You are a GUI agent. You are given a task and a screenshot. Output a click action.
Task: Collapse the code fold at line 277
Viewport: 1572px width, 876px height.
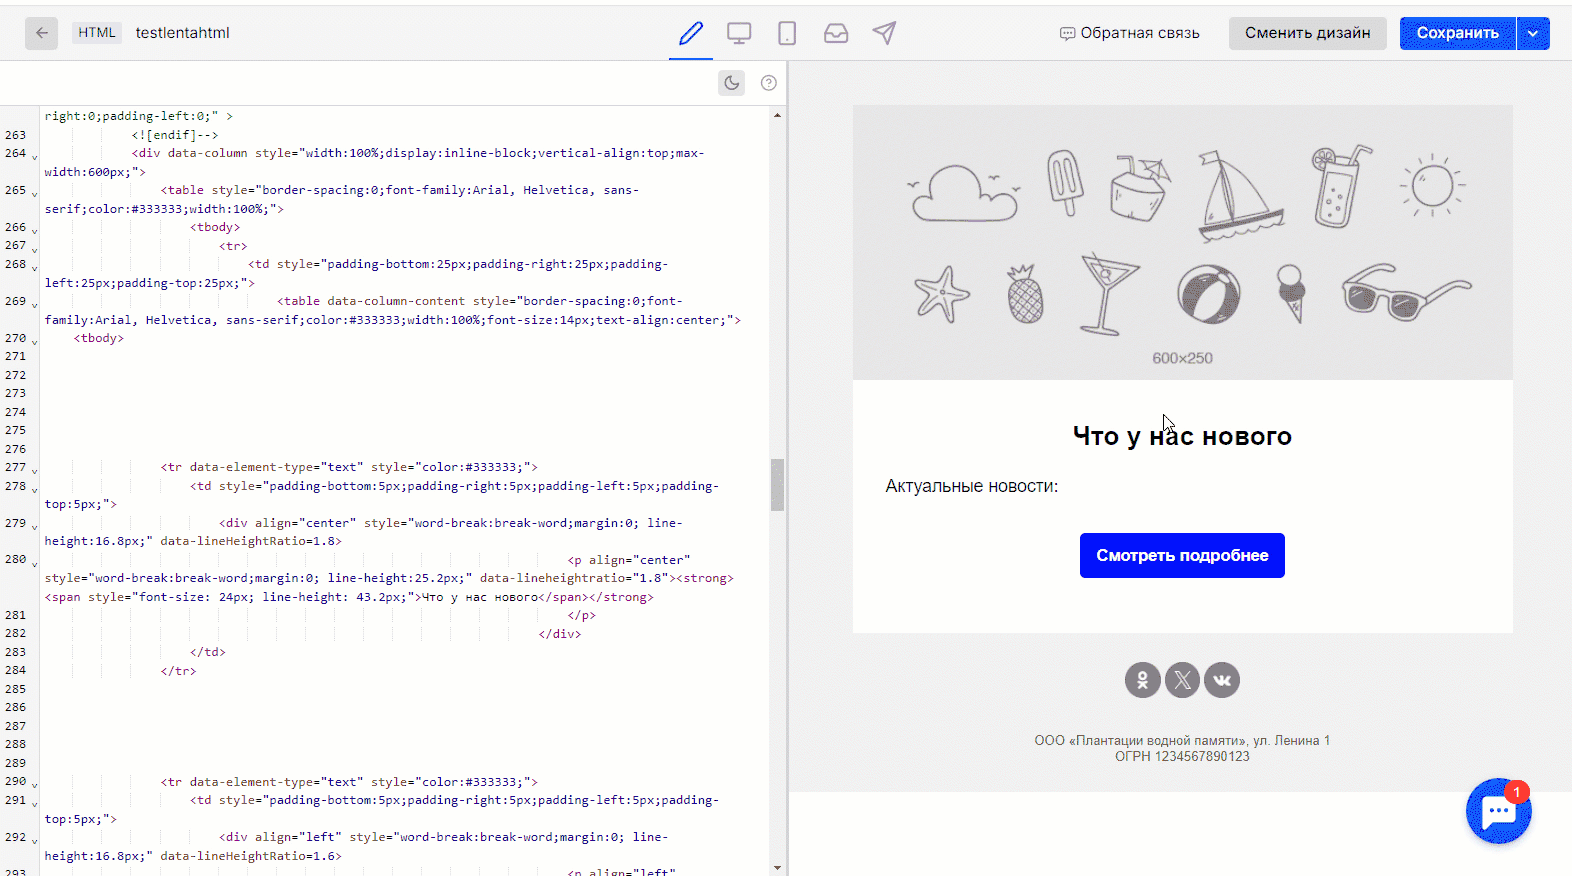pos(35,470)
